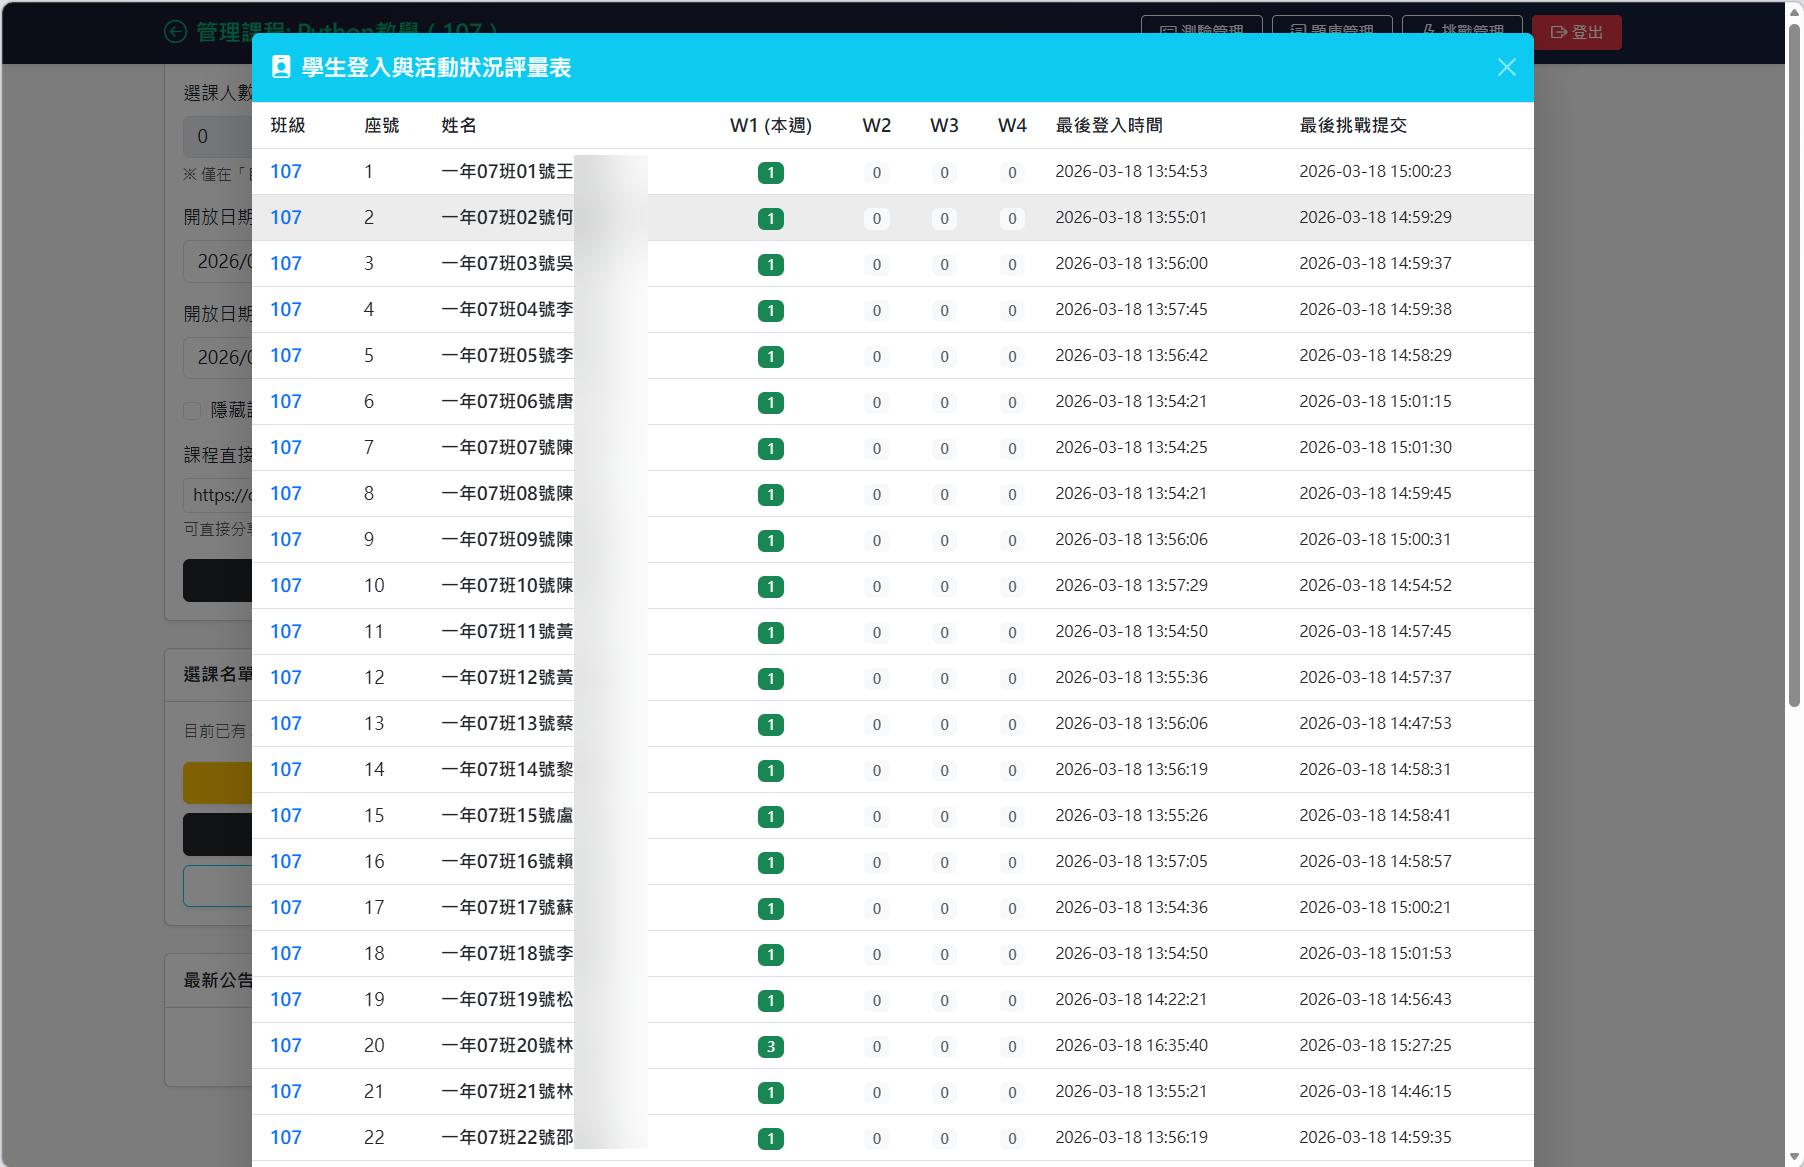The width and height of the screenshot is (1804, 1167).
Task: Click last login time 16:35:40 for seat 20
Action: tap(1131, 1046)
